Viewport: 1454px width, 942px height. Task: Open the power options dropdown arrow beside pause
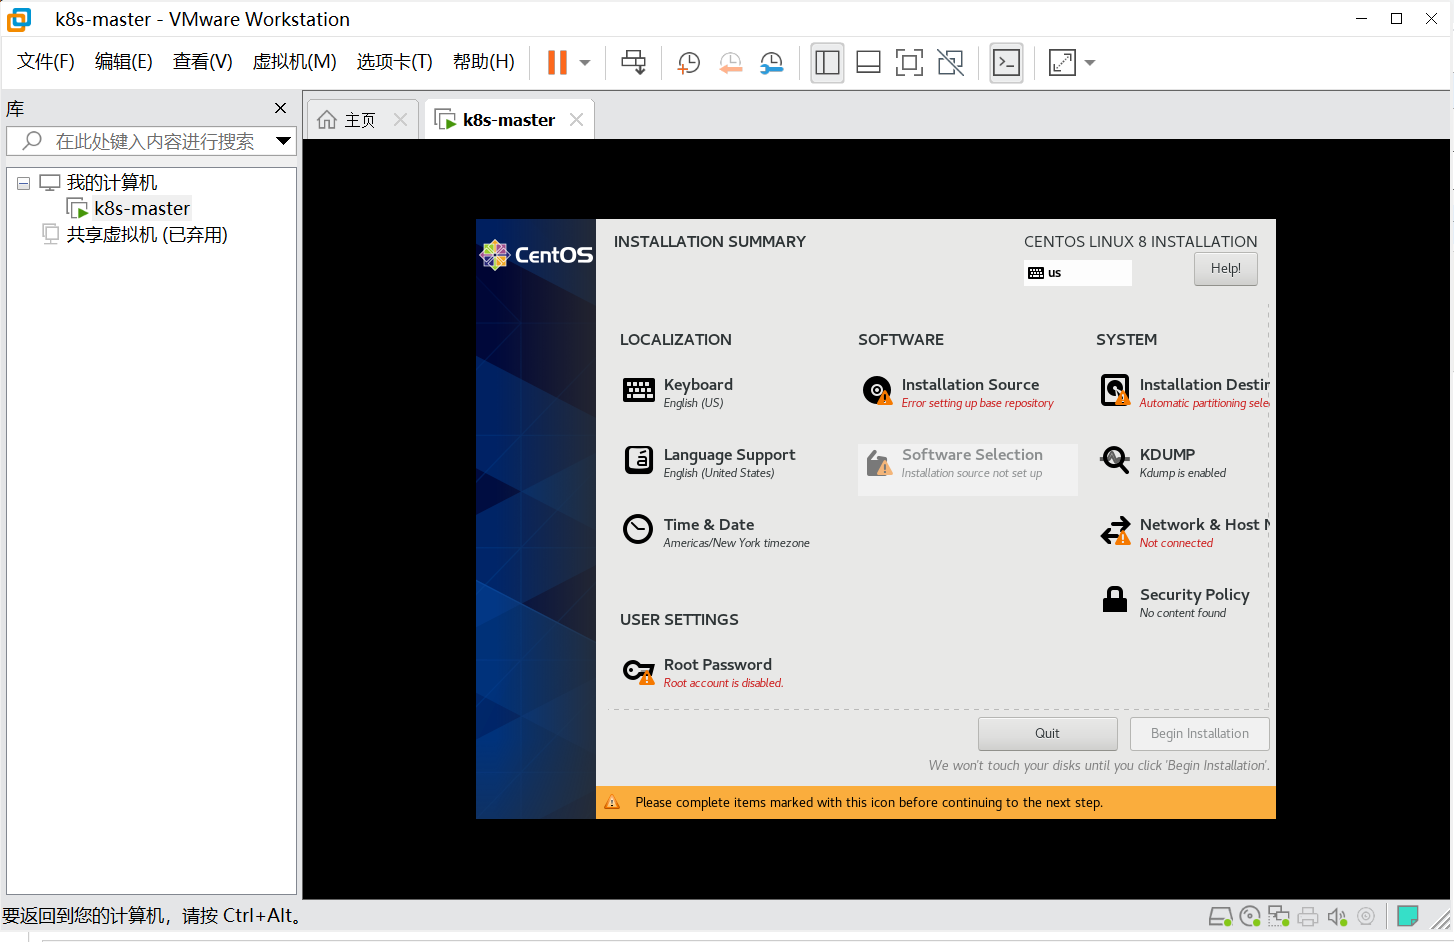(x=585, y=63)
